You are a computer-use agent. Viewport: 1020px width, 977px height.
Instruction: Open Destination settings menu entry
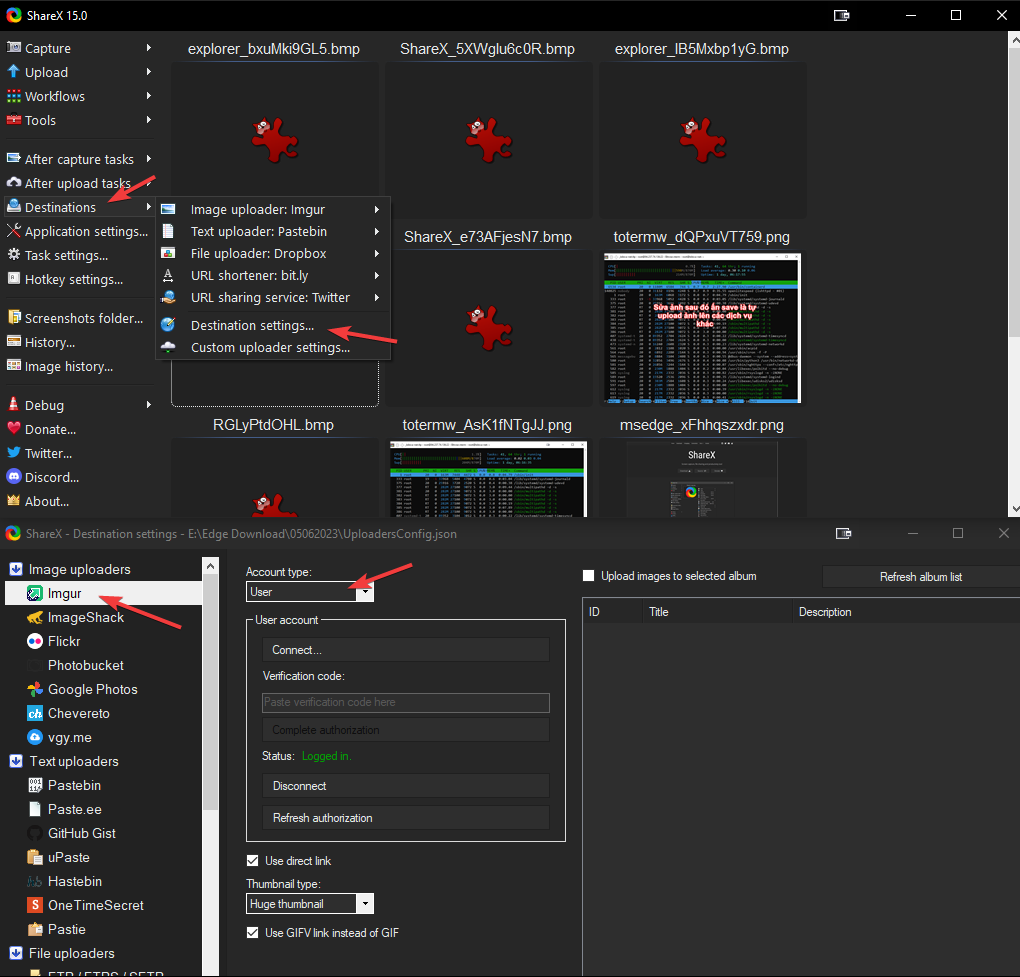273,325
